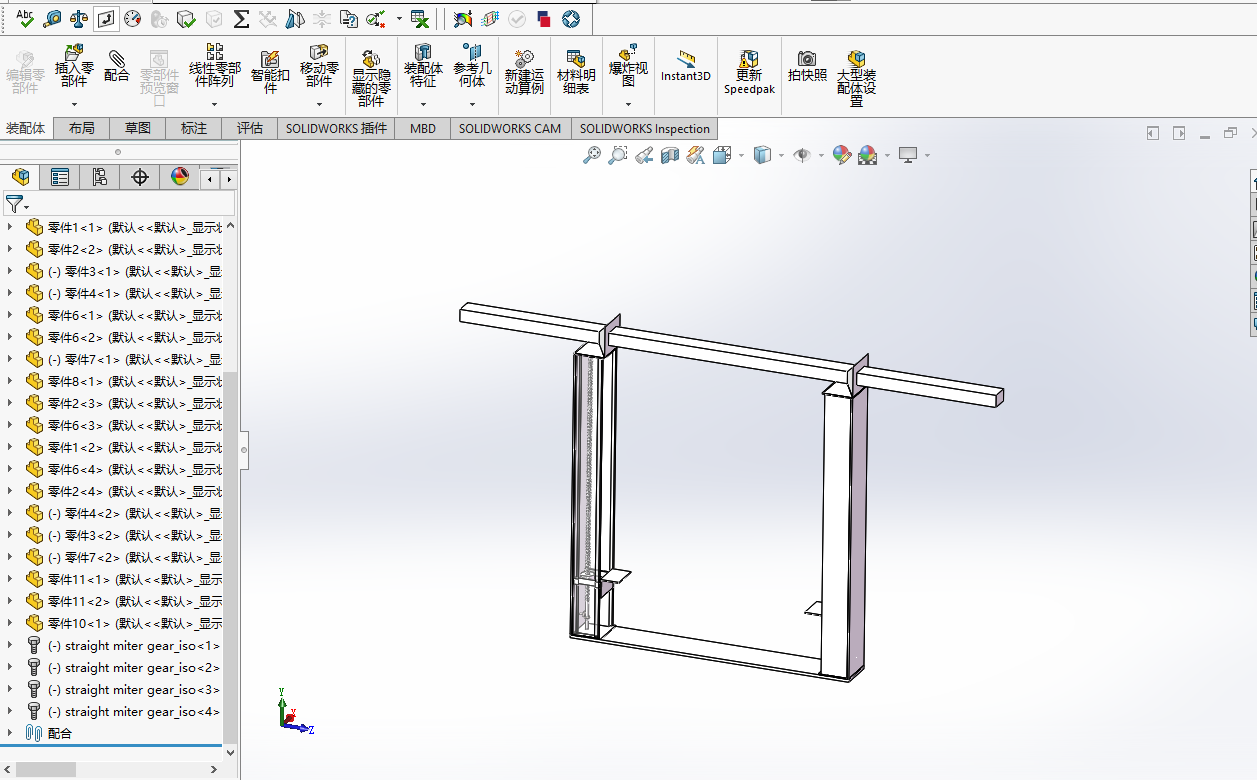Image resolution: width=1257 pixels, height=780 pixels.
Task: Expand the 配合 mates folder in tree
Action: [10, 733]
